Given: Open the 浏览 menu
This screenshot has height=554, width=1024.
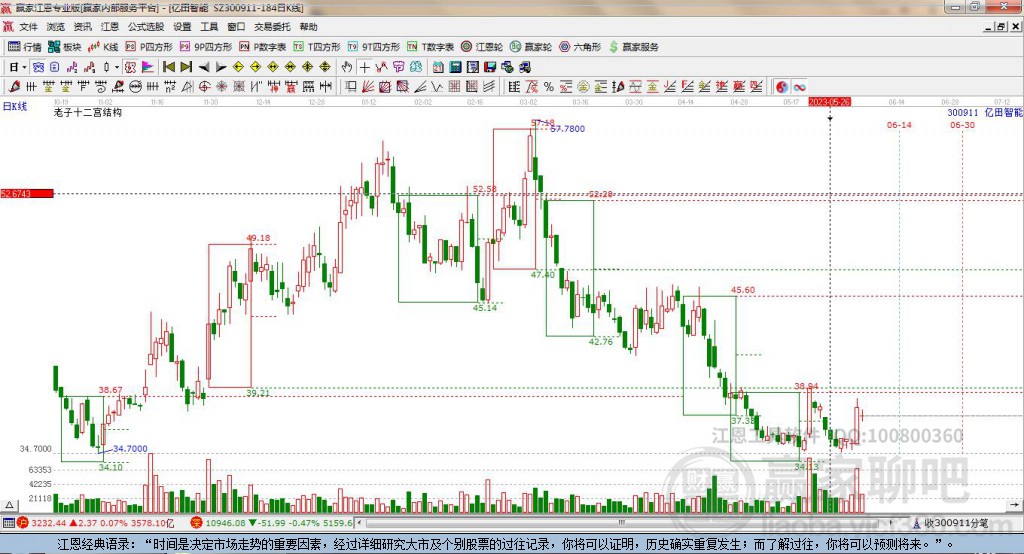Looking at the screenshot, I should click(x=56, y=27).
